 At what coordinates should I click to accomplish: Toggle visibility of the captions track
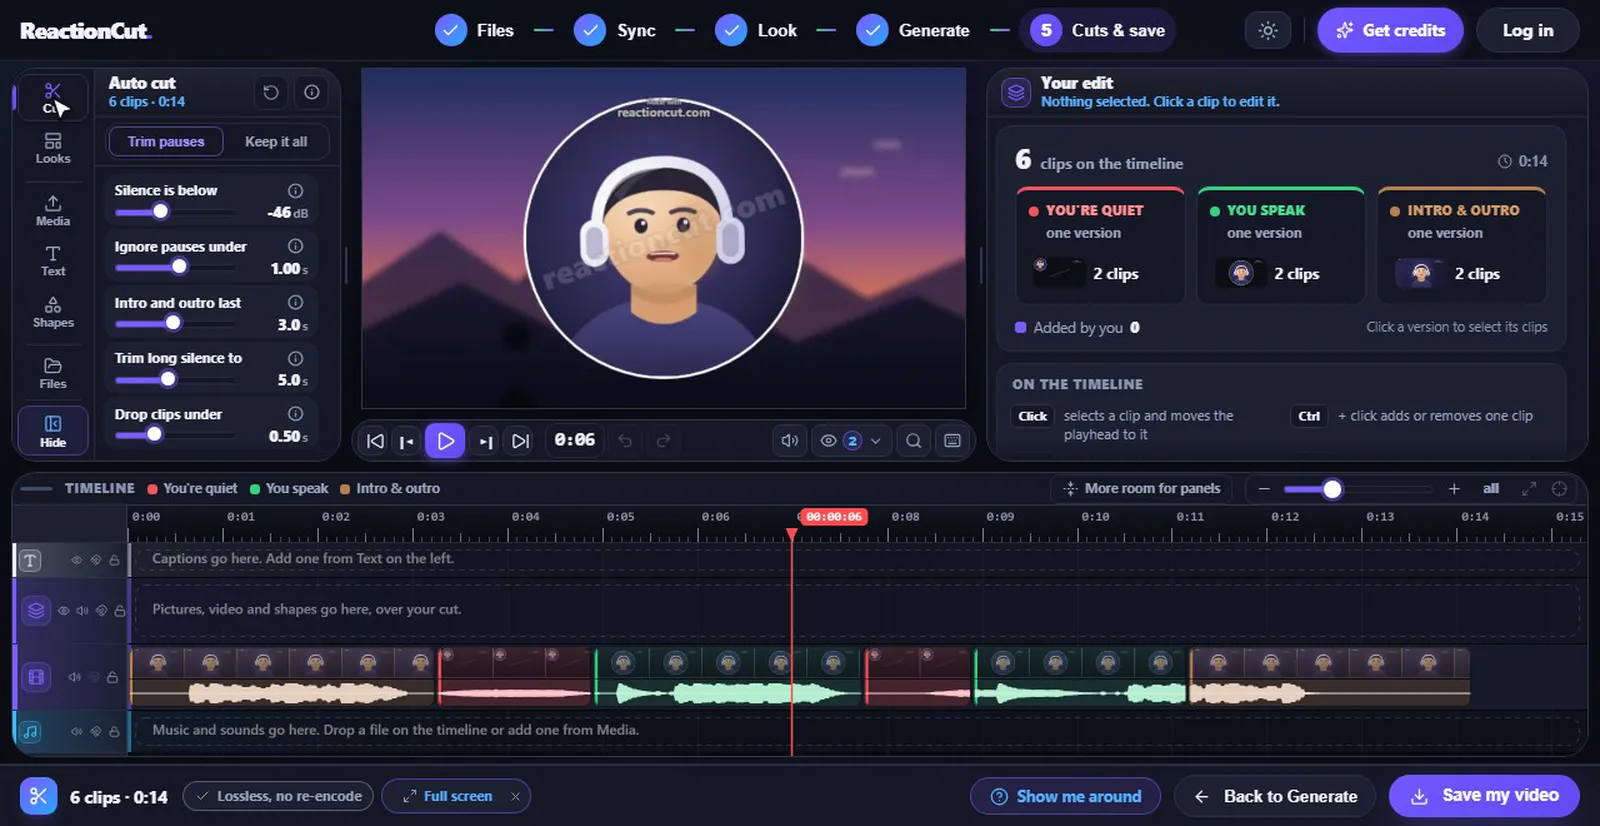point(76,560)
